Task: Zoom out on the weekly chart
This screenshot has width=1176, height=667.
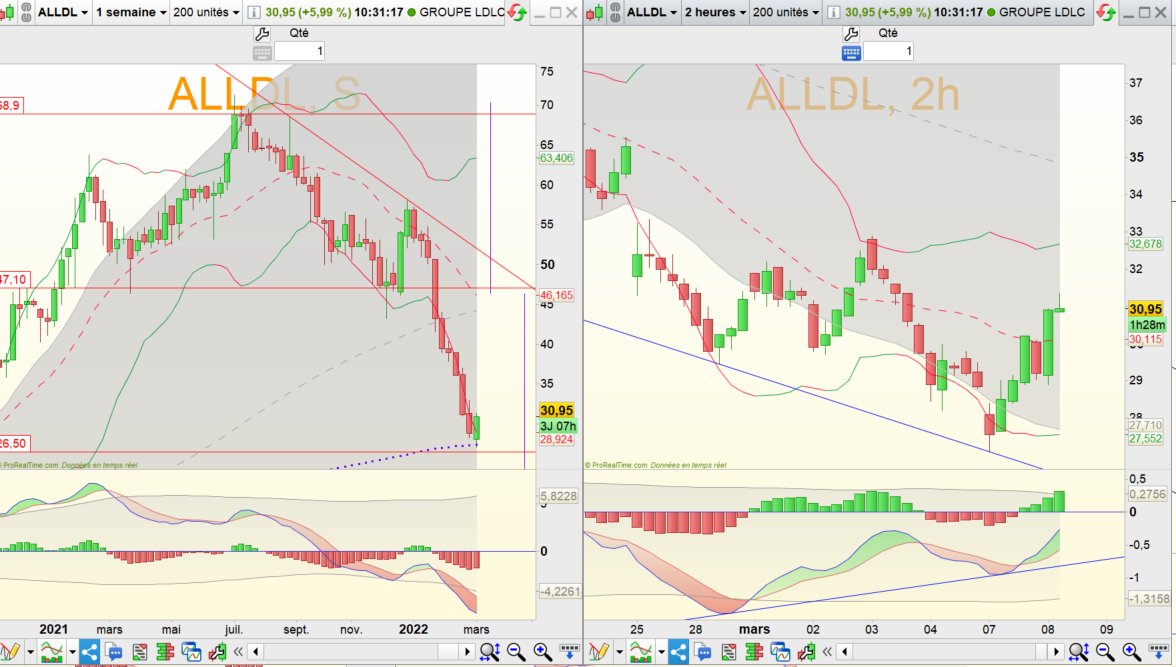Action: click(516, 651)
